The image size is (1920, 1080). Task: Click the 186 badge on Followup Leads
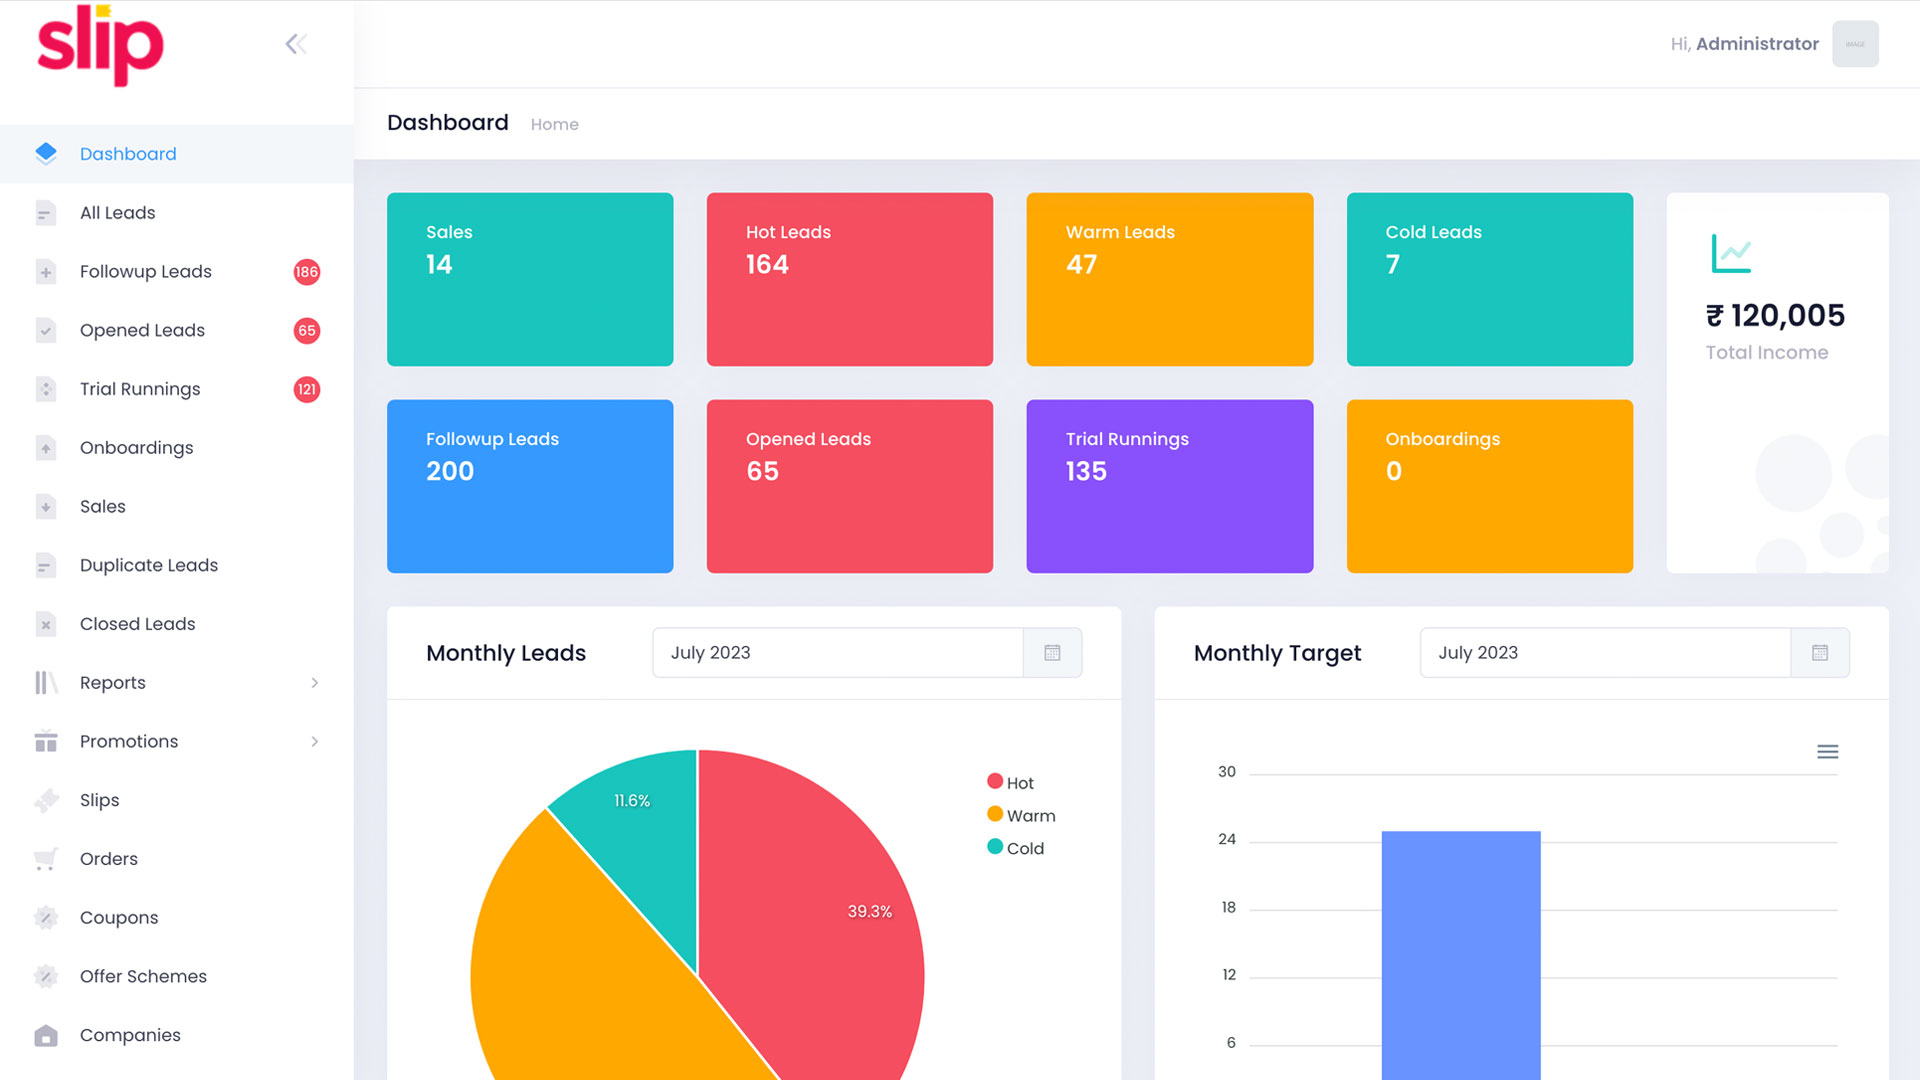[307, 272]
